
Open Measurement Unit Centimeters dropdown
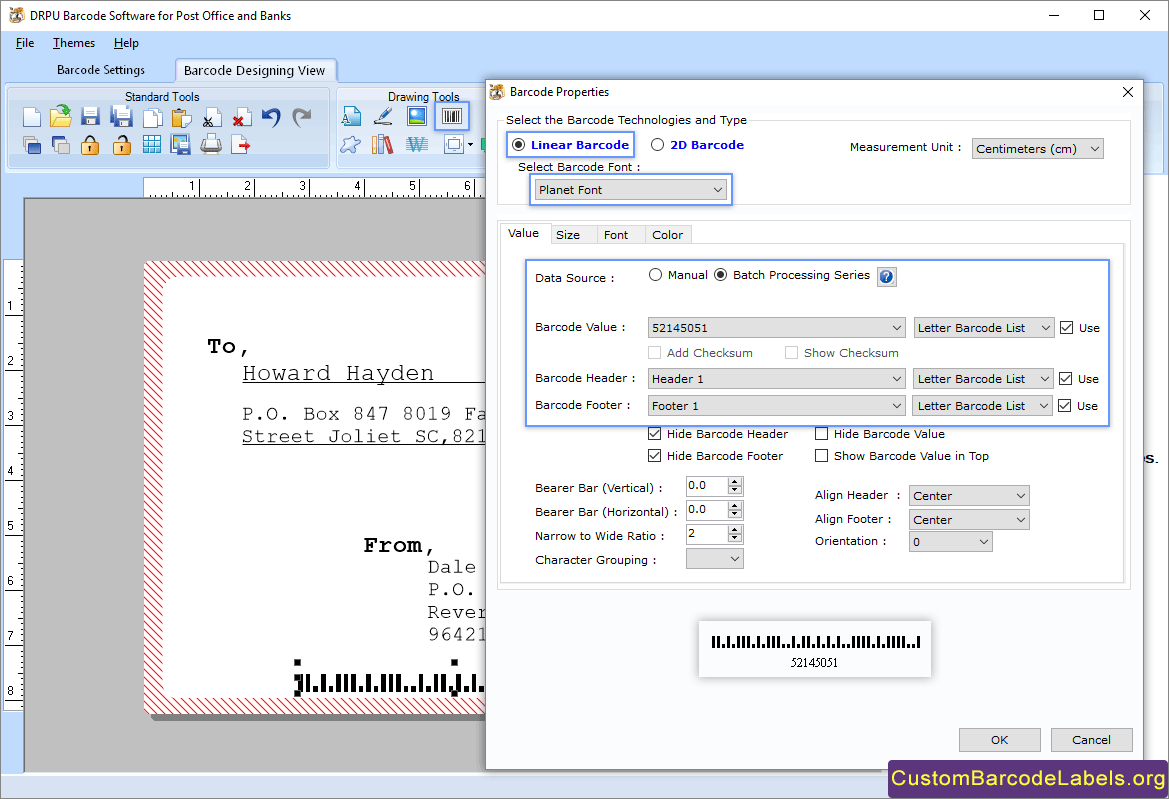[x=1038, y=148]
